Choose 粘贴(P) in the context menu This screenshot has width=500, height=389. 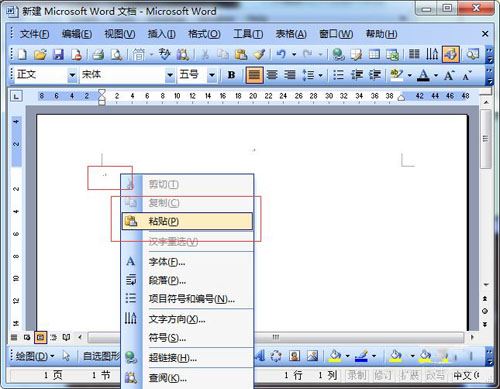coord(187,221)
